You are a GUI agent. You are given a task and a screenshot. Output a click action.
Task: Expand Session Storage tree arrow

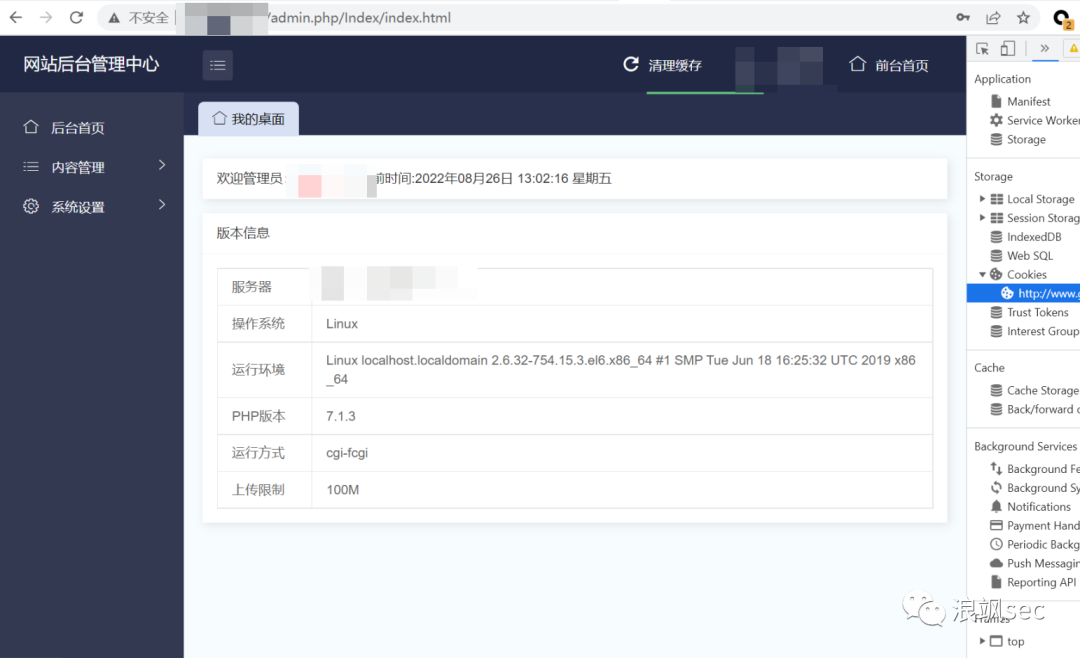[982, 218]
